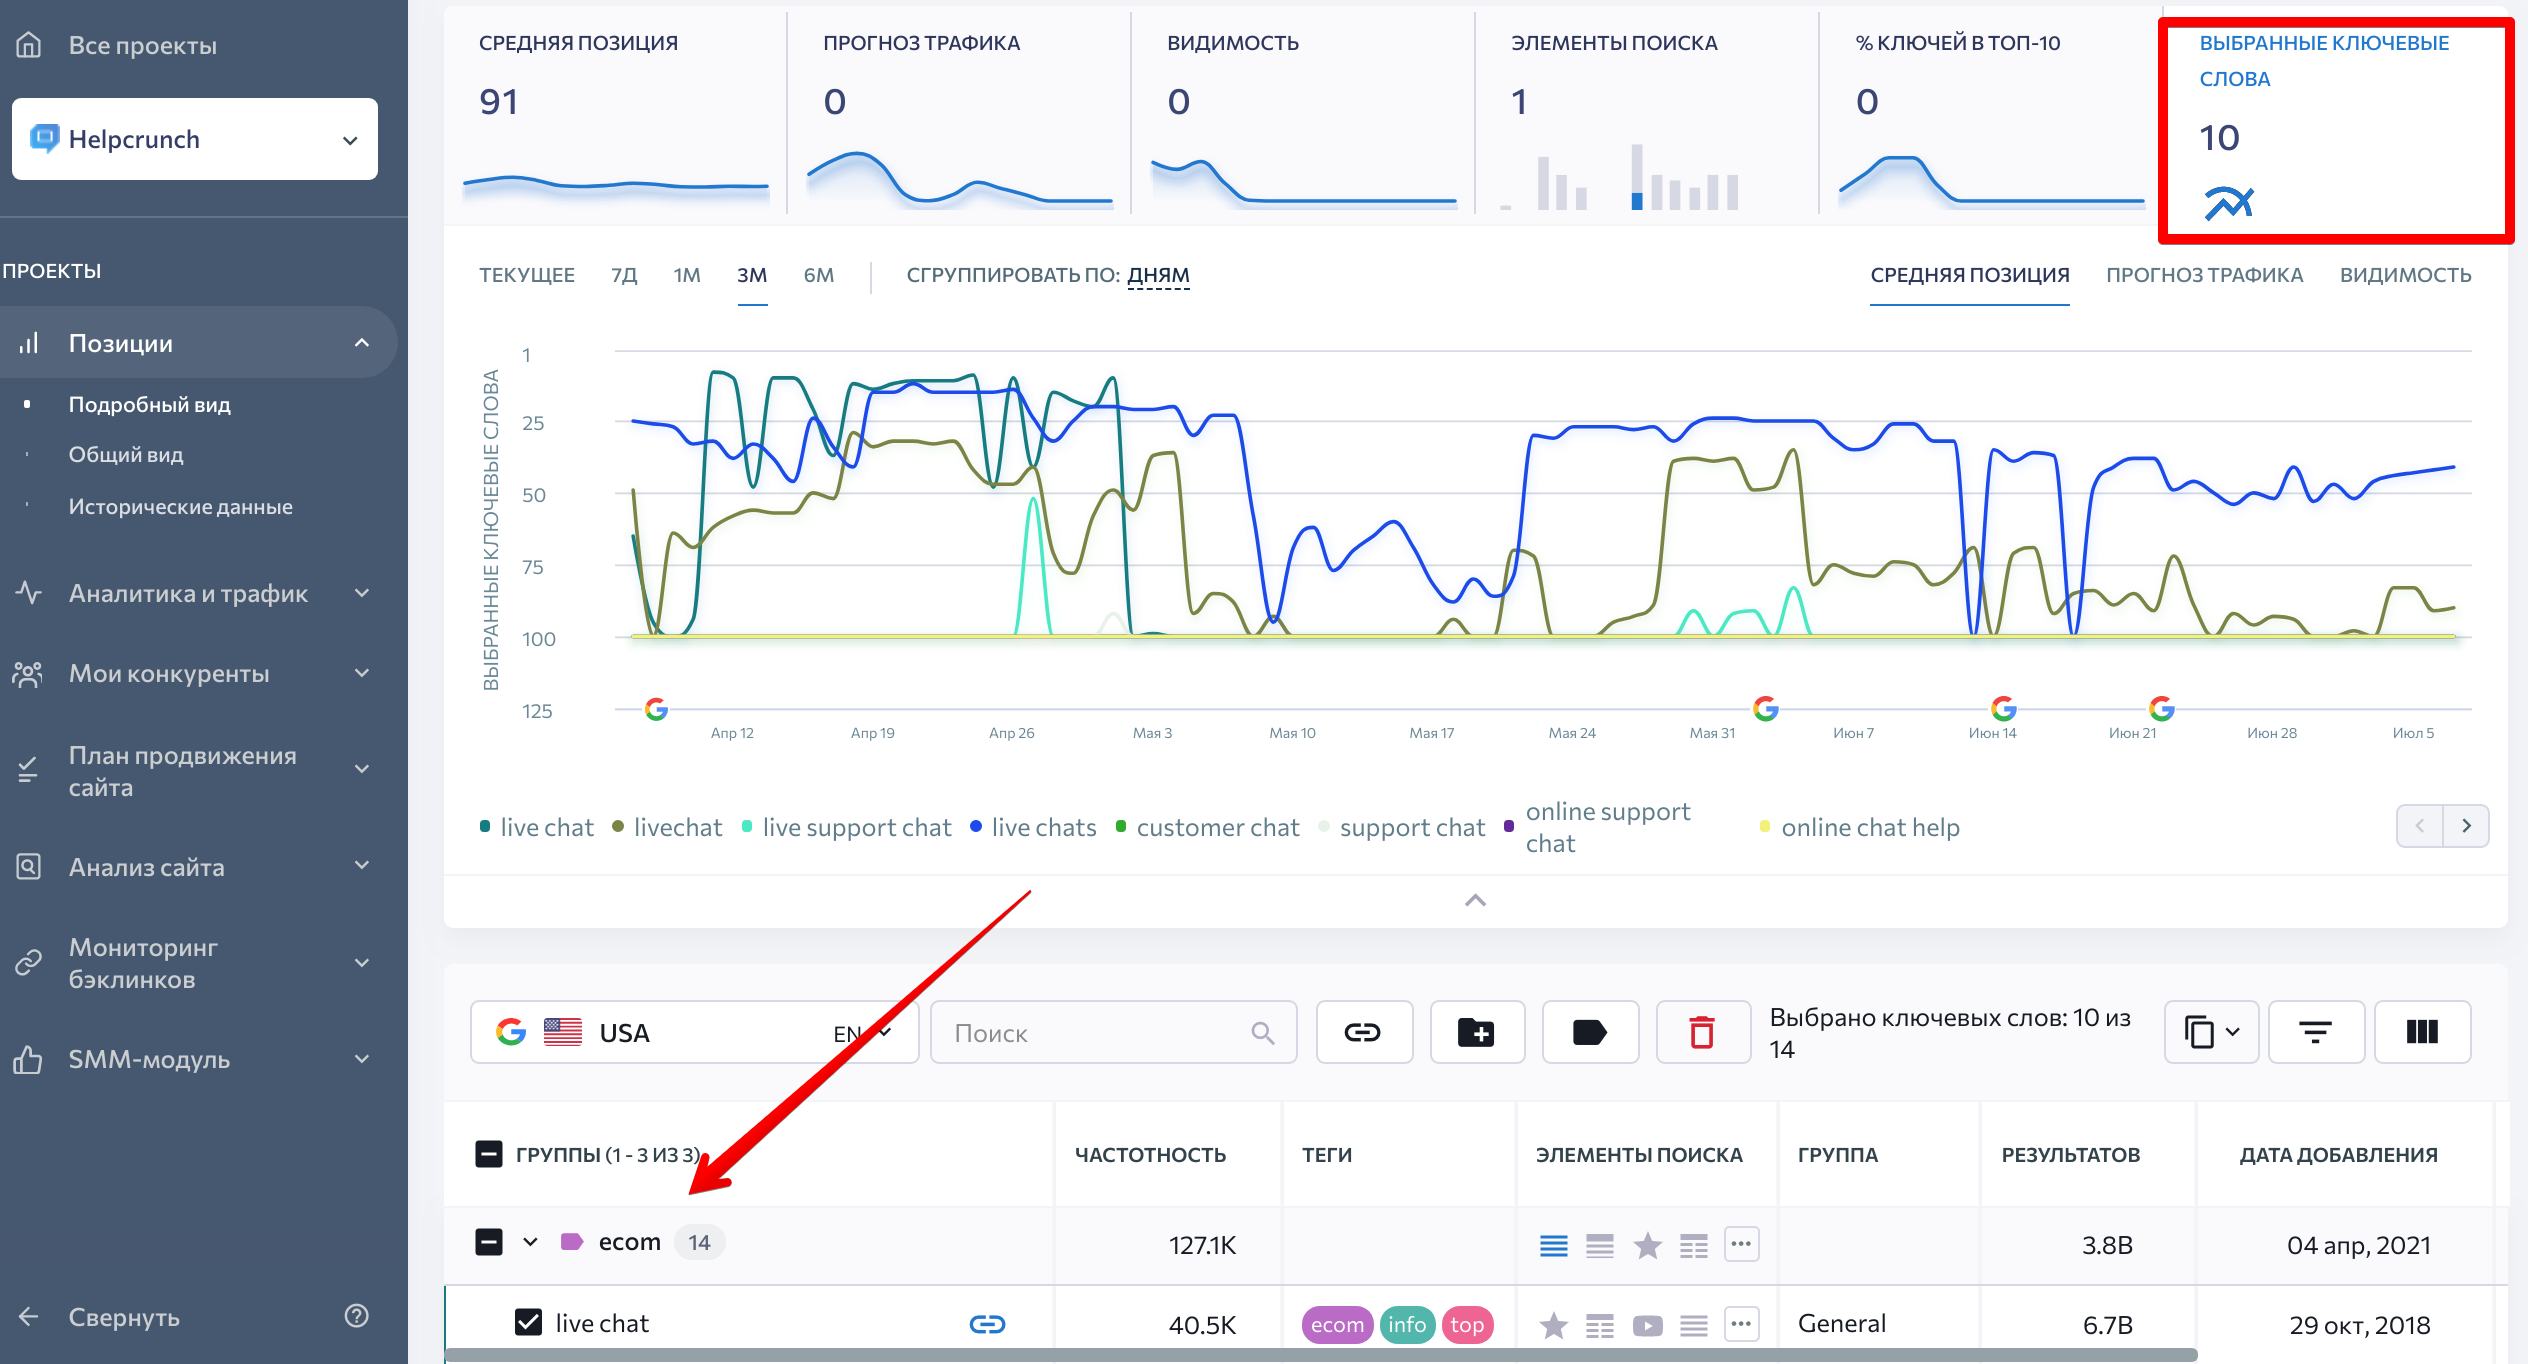Open Общий вид submenu item
Screen dimensions: 2528x1364
[126, 454]
